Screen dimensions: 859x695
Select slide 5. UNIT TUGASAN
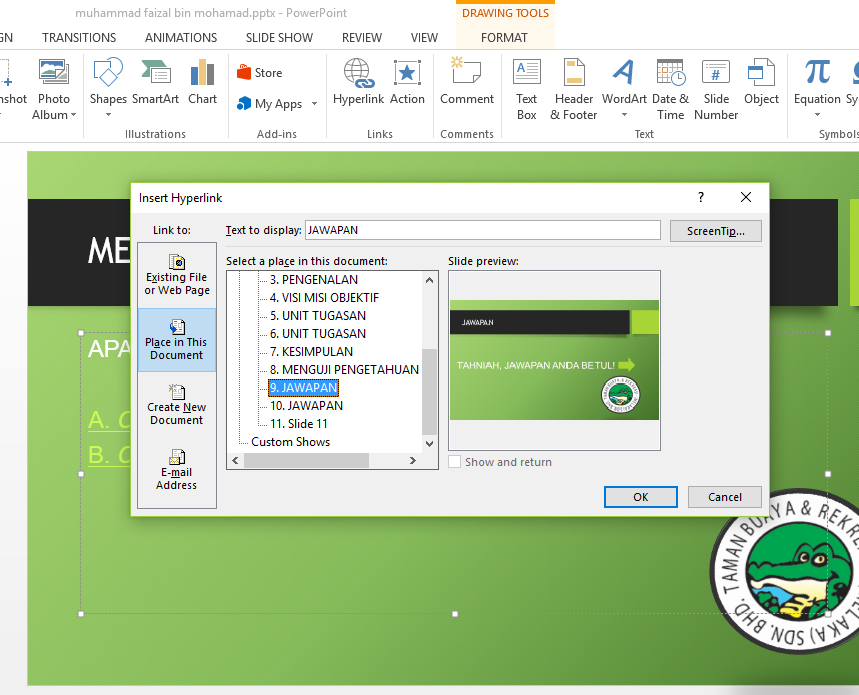[318, 315]
